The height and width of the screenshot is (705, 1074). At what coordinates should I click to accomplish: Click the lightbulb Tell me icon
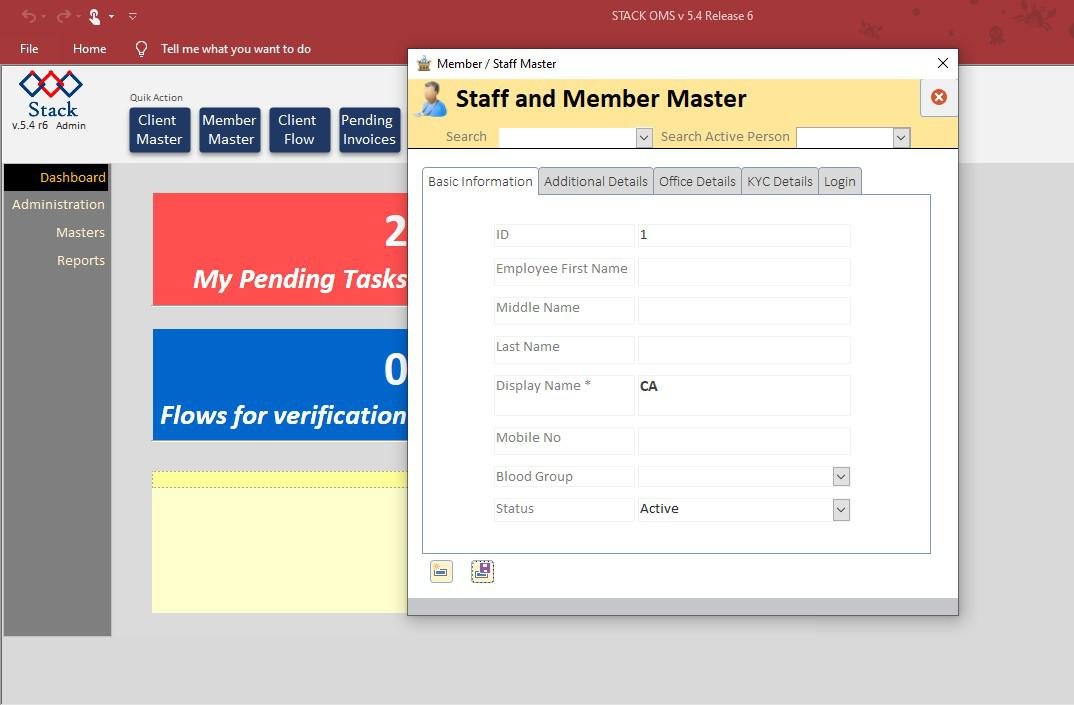[x=141, y=49]
